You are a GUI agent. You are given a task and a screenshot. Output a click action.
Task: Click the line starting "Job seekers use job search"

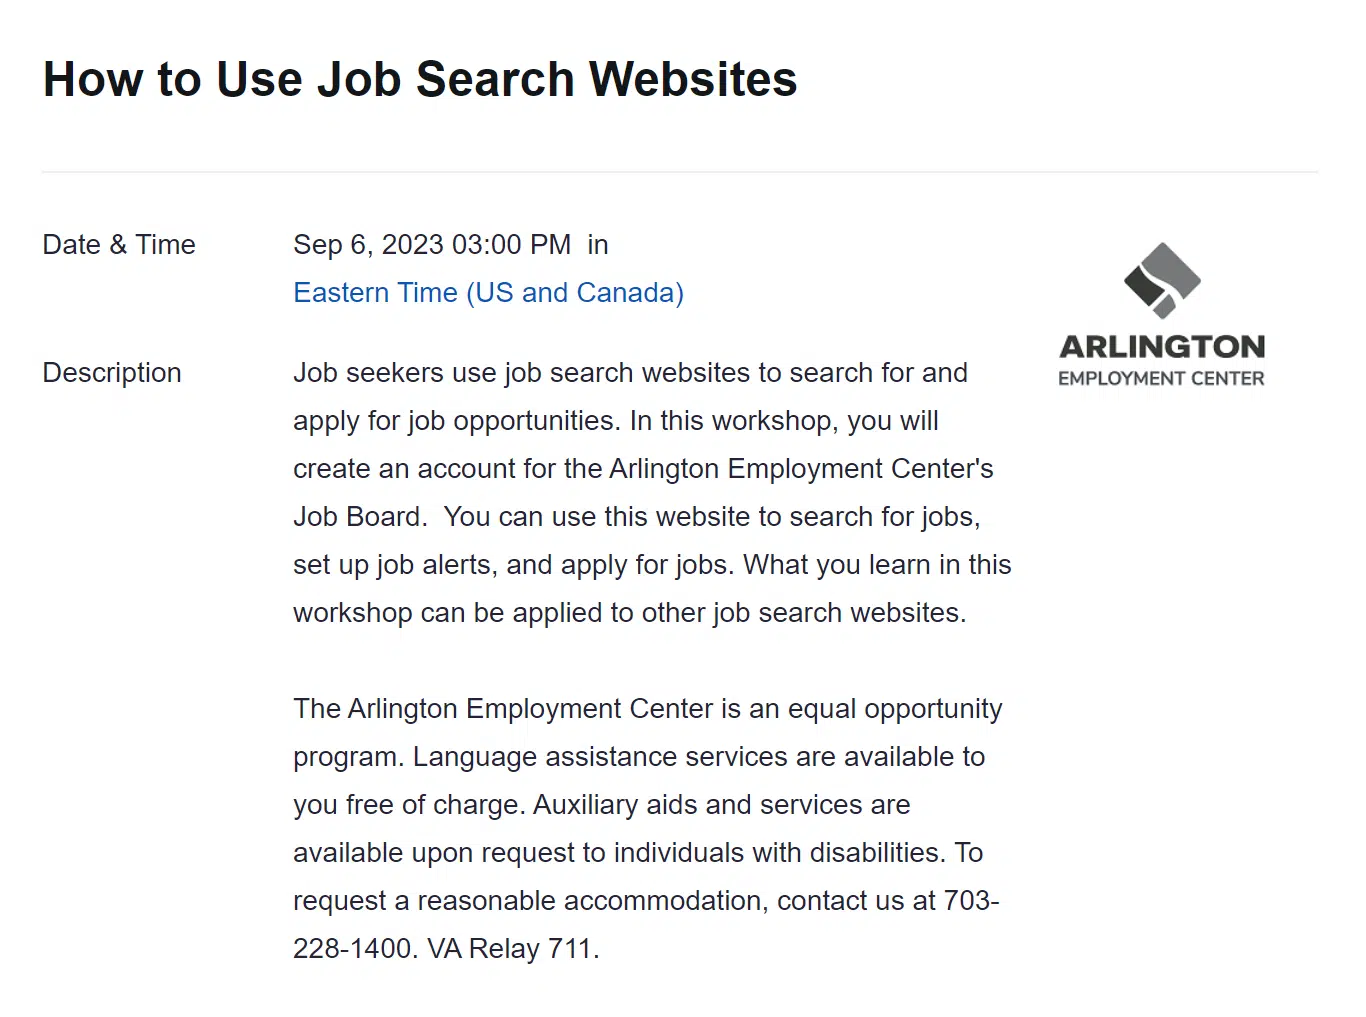630,373
